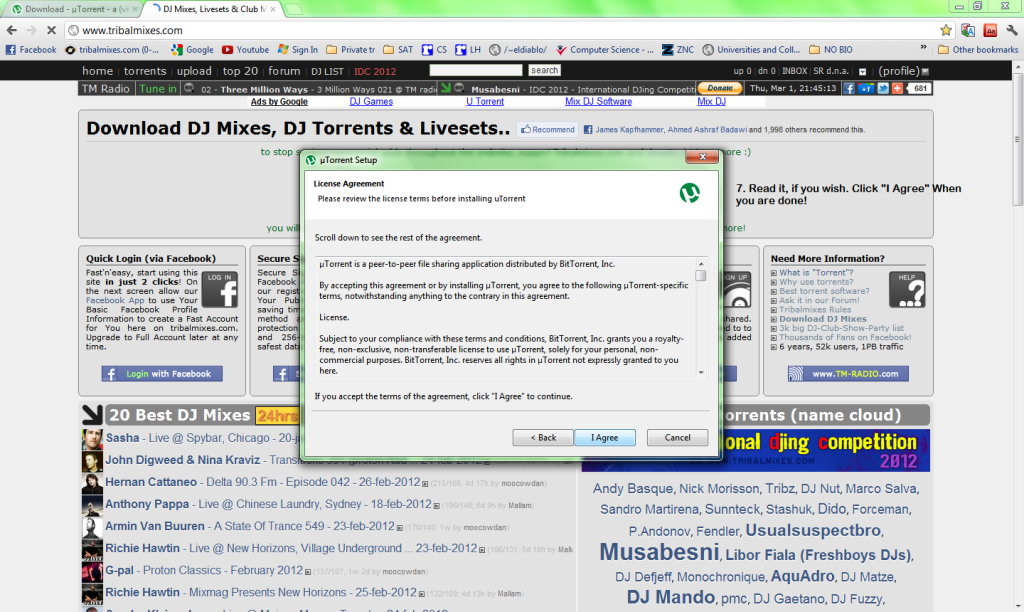Go back using the browser back arrow
The height and width of the screenshot is (612, 1024).
point(12,30)
